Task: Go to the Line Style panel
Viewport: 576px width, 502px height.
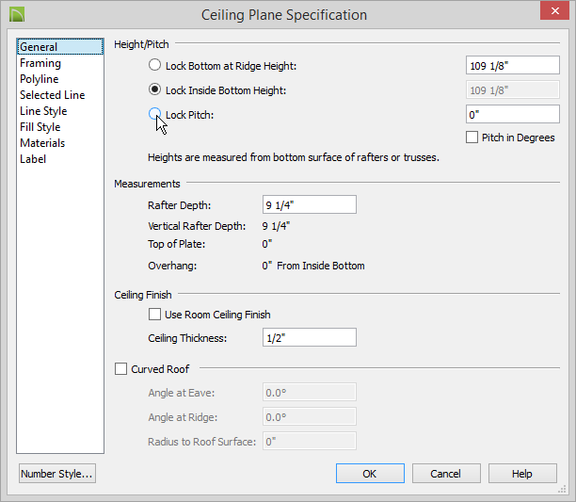Action: pos(43,111)
